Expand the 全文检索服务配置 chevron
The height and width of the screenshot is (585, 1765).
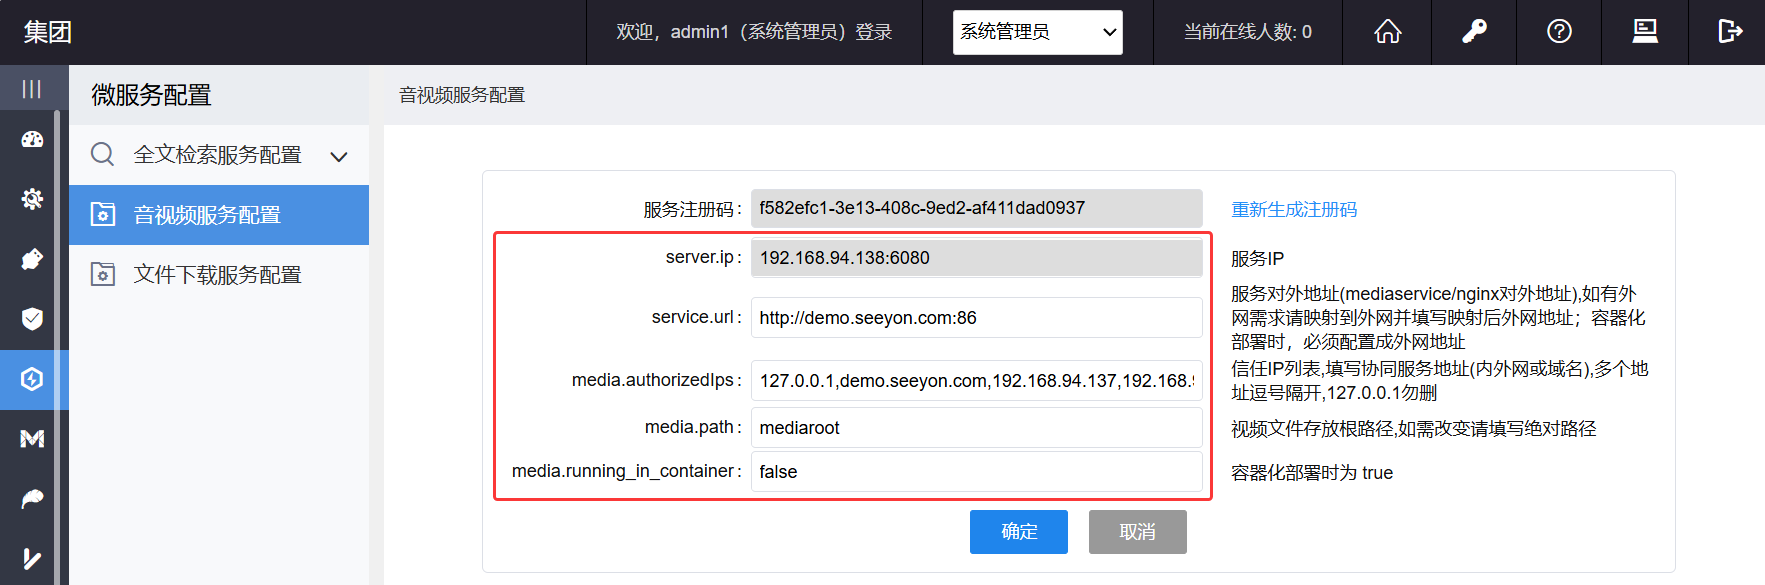pyautogui.click(x=339, y=156)
